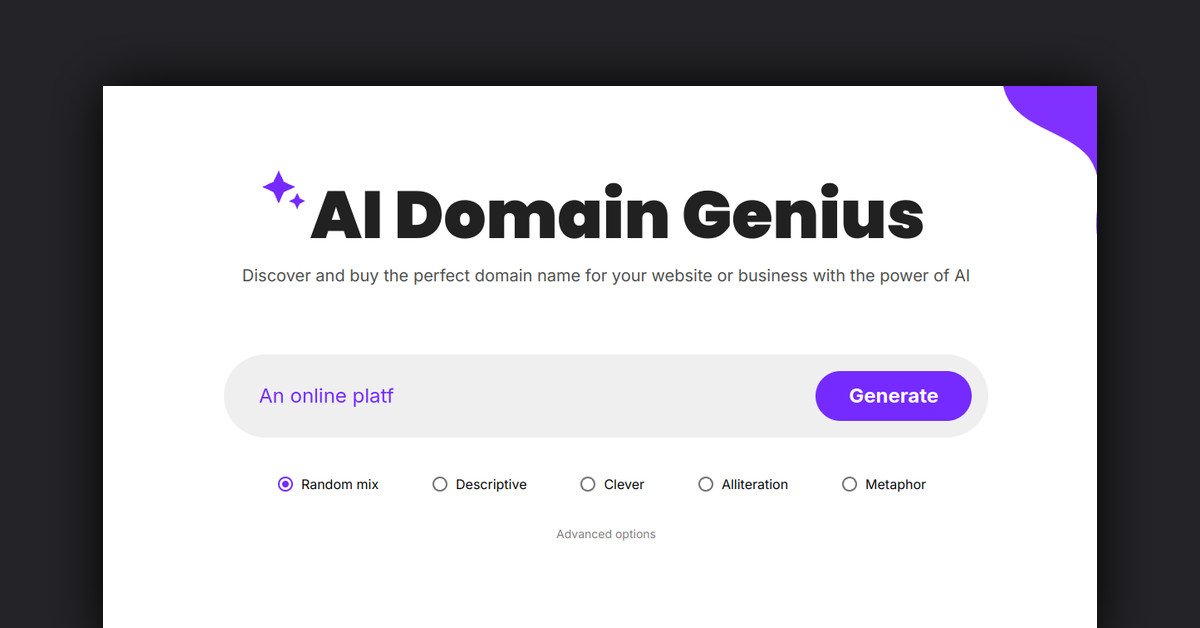The height and width of the screenshot is (628, 1200).
Task: Click the unselected circle next to "Metaphor"
Action: [x=850, y=484]
